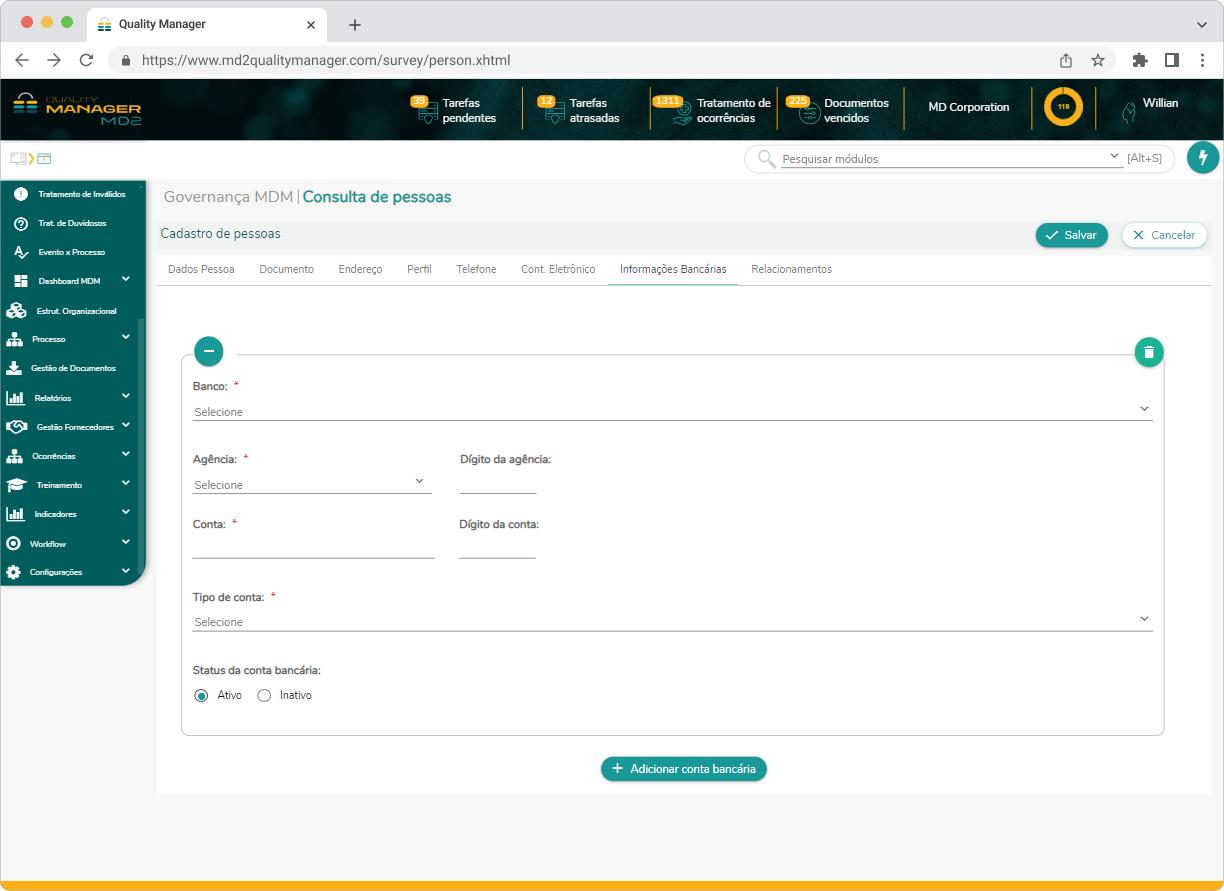This screenshot has width=1224, height=891.
Task: Click the lightning bolt quick action icon
Action: pos(1203,158)
